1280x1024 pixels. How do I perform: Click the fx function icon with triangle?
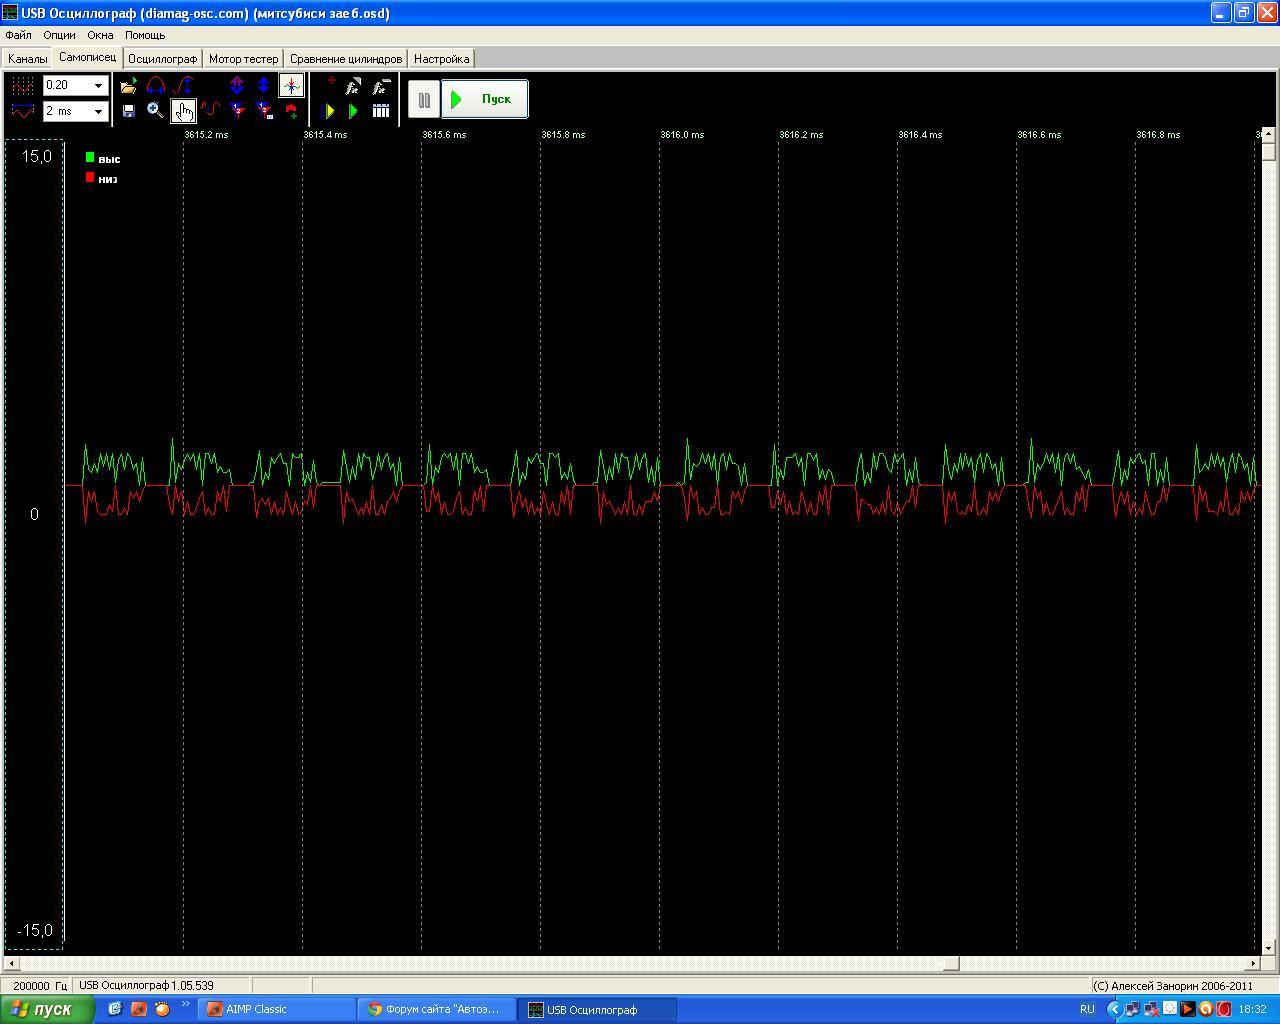pyautogui.click(x=353, y=87)
